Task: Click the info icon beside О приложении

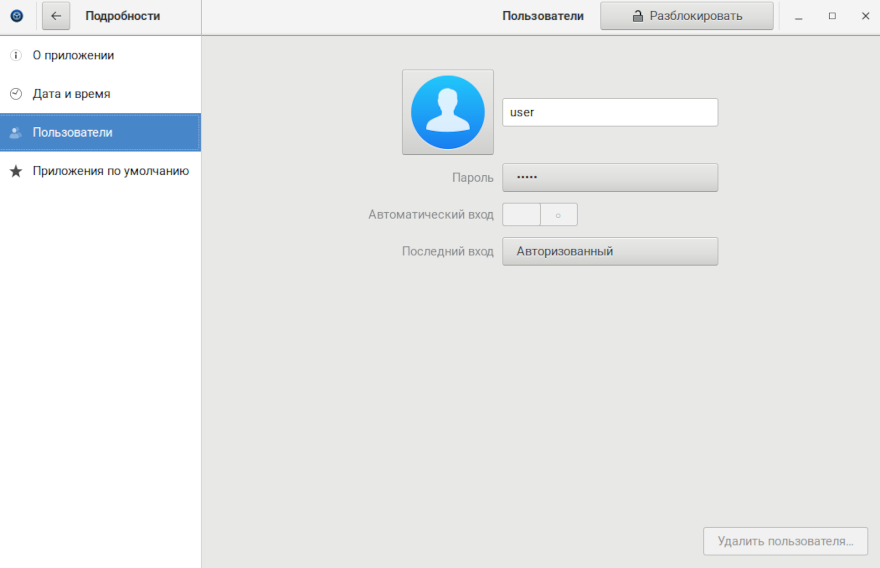Action: pyautogui.click(x=16, y=56)
